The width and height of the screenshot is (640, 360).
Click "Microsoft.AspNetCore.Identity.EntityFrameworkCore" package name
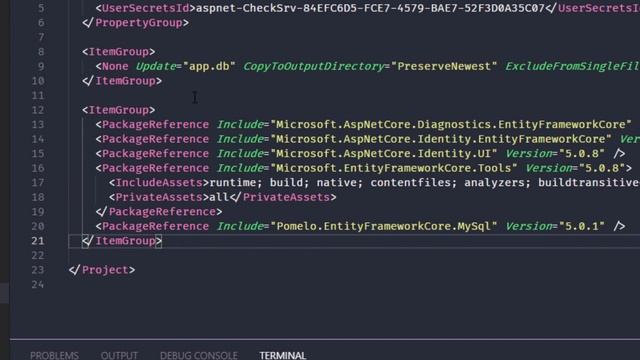(440, 139)
